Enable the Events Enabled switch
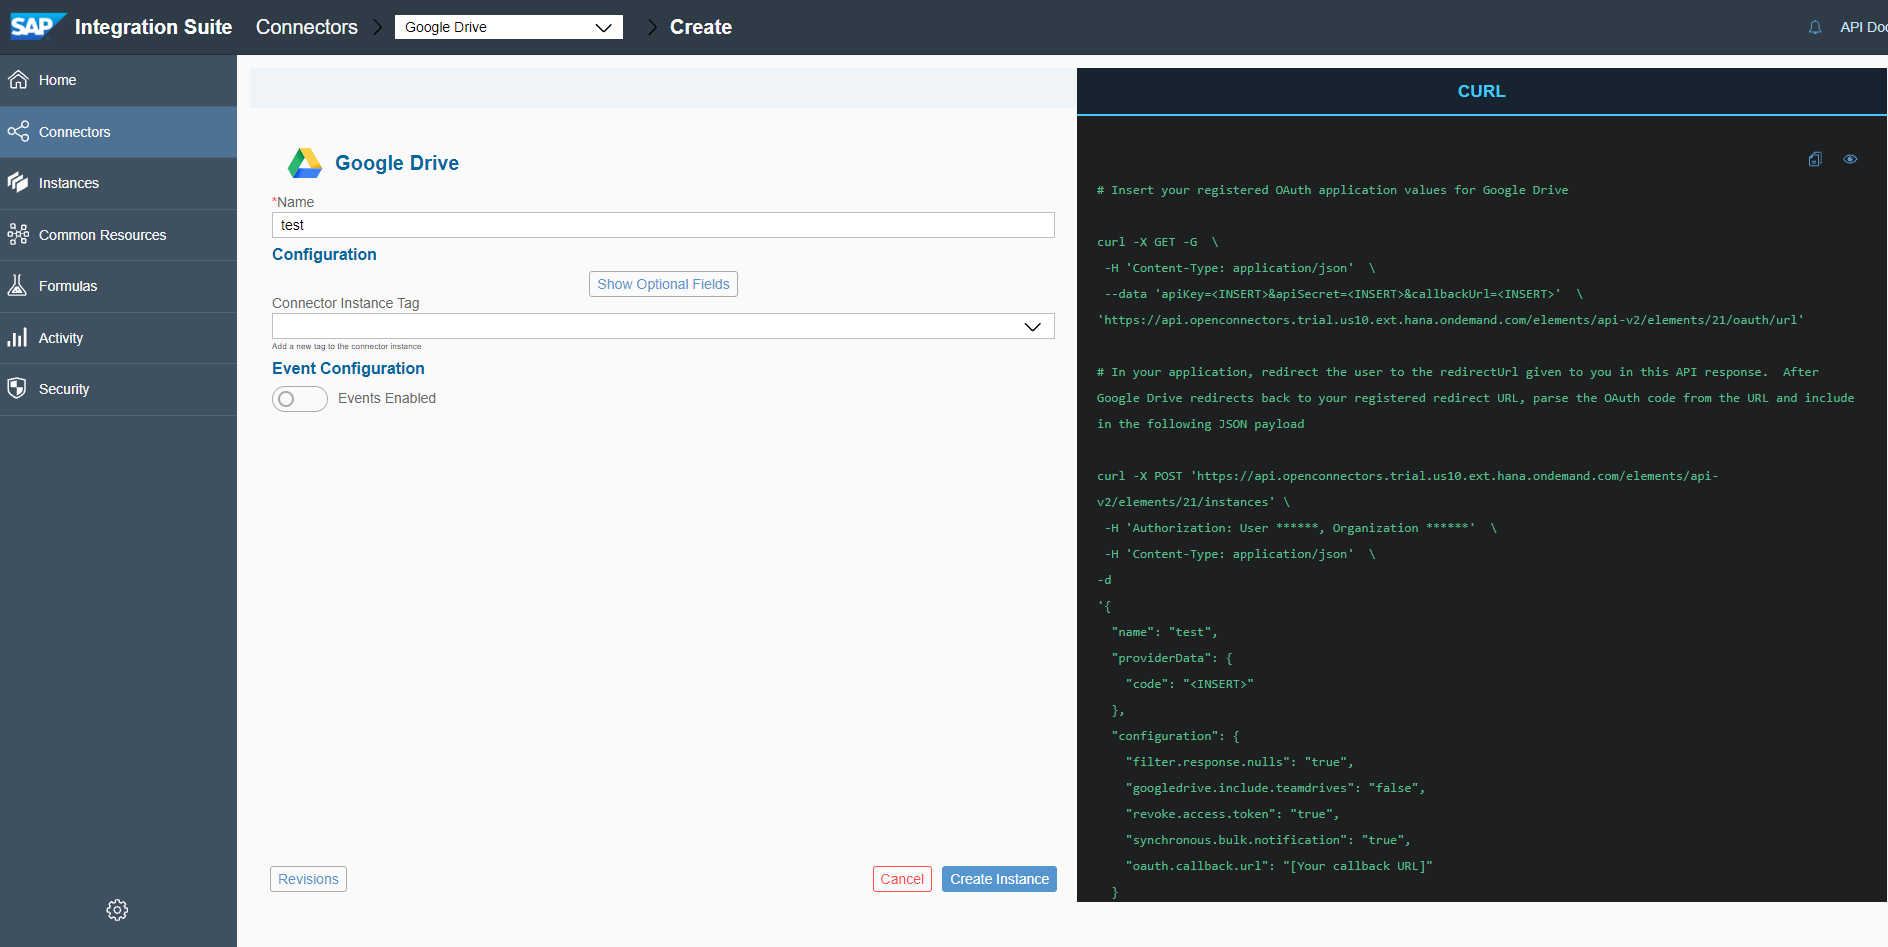Screen dimensions: 1888x947 click(x=300, y=399)
